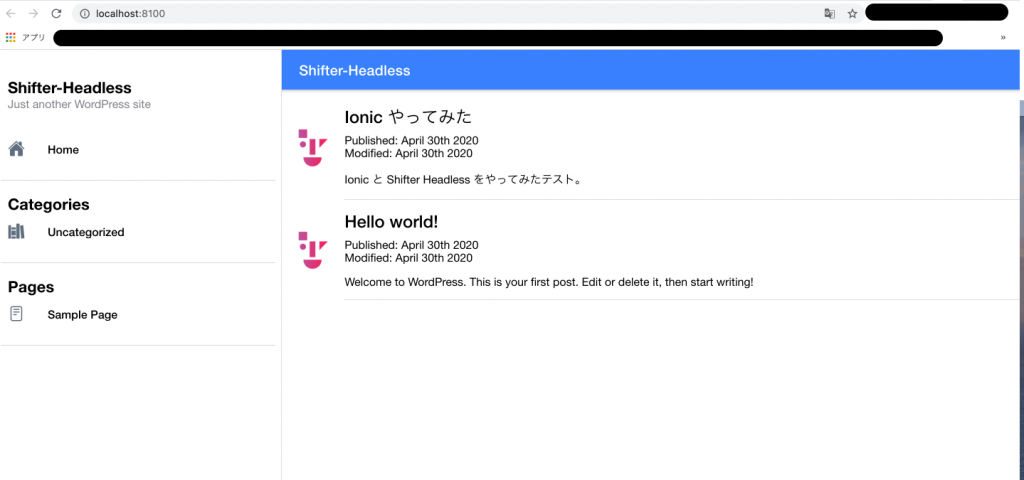Bookmark page with the star icon
Screen dimensions: 1024x480
[852, 14]
